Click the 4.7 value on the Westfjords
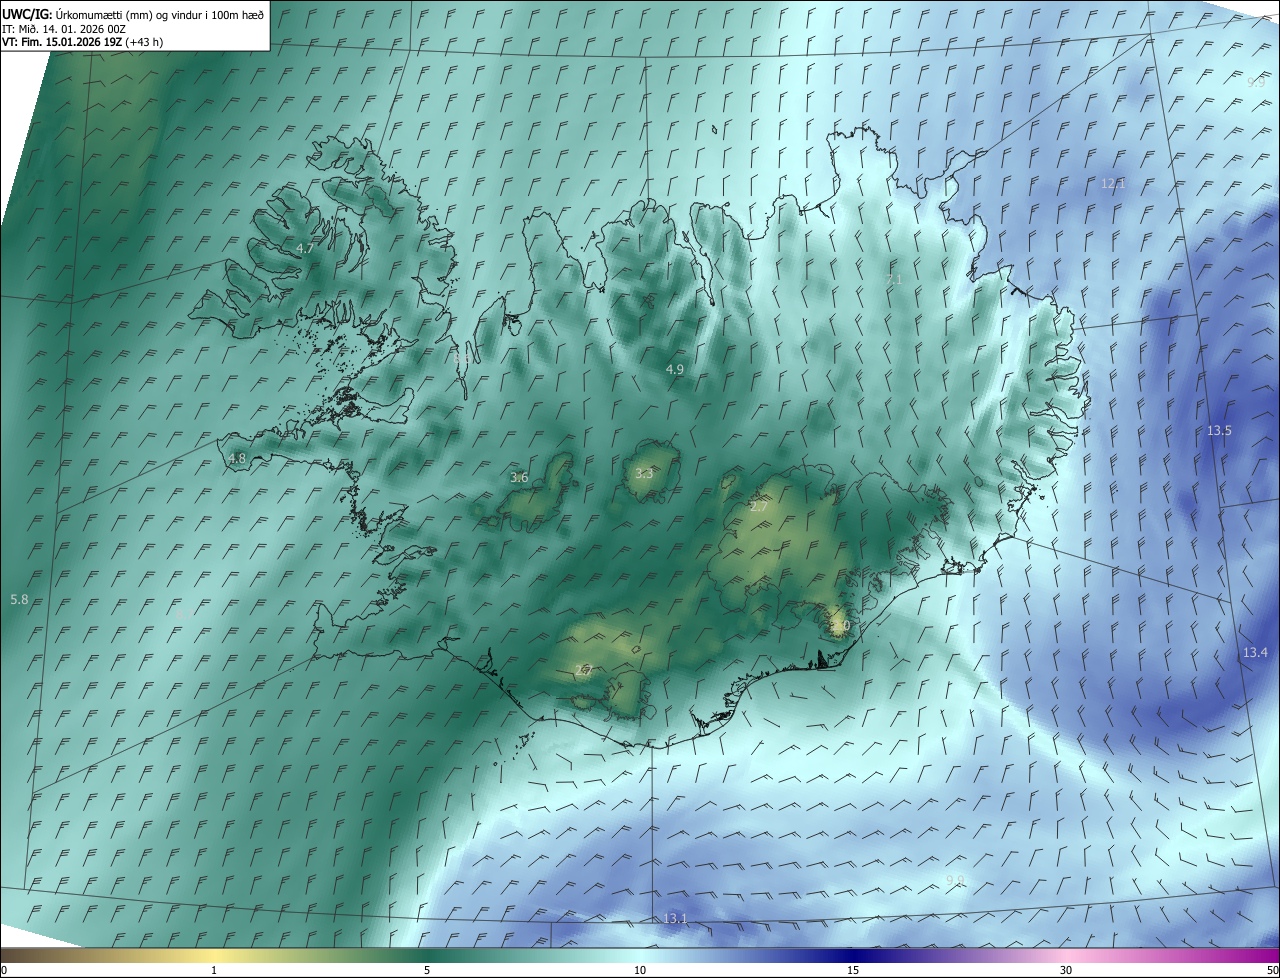The height and width of the screenshot is (978, 1280). pos(305,247)
